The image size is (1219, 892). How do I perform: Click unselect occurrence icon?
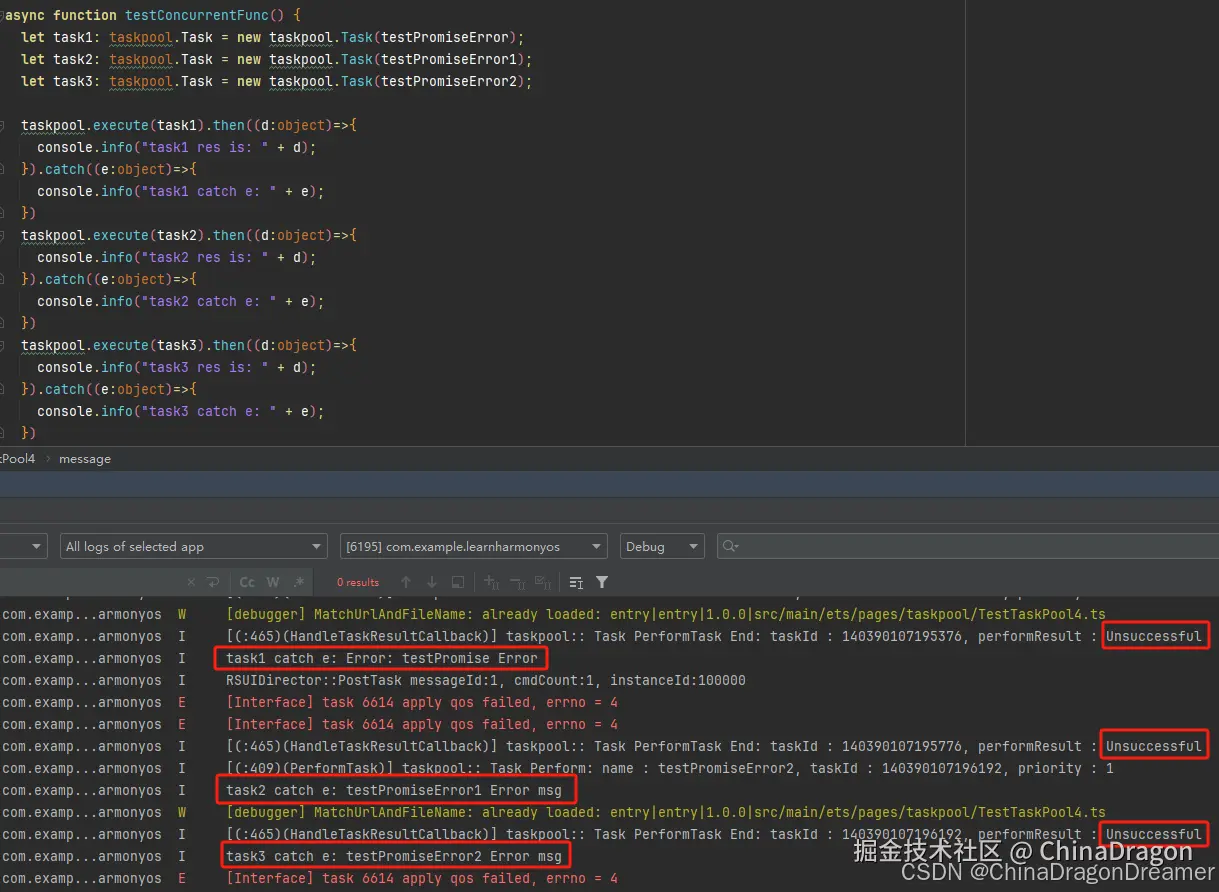[517, 582]
